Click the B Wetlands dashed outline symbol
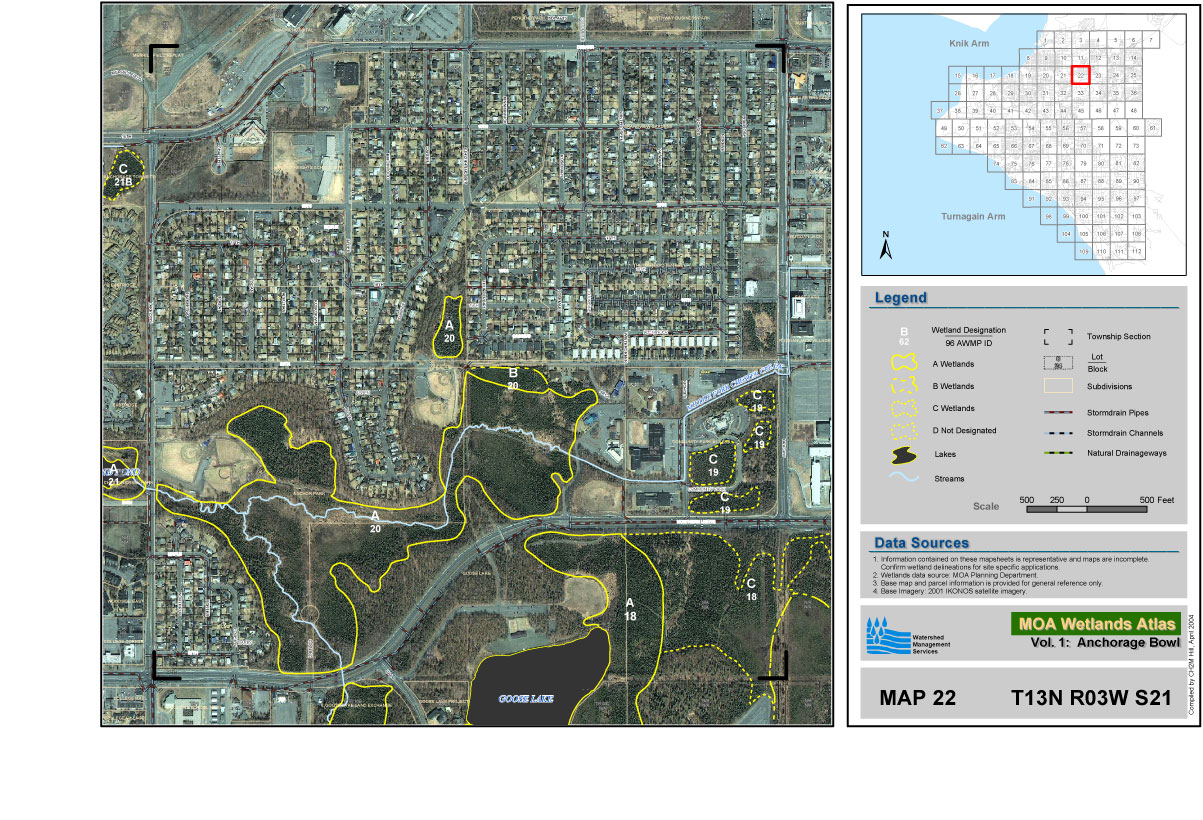The width and height of the screenshot is (1203, 820). (904, 386)
